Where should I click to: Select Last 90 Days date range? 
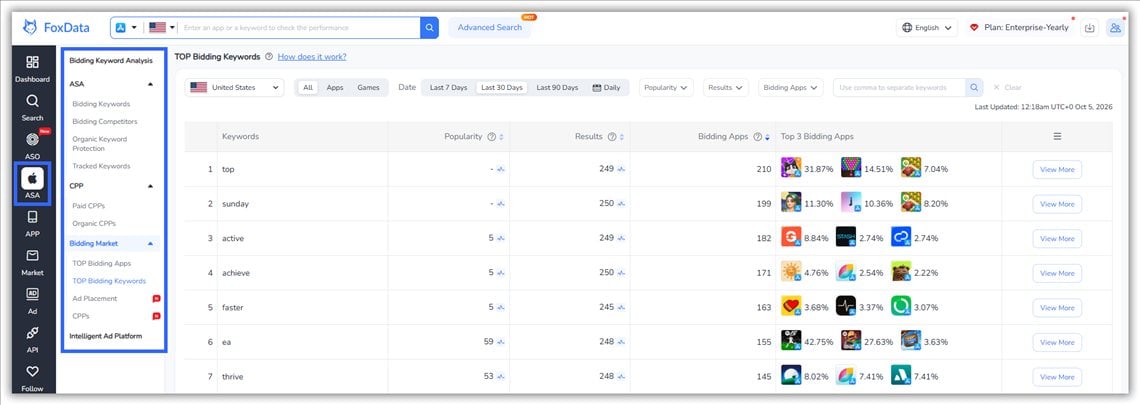coord(557,87)
